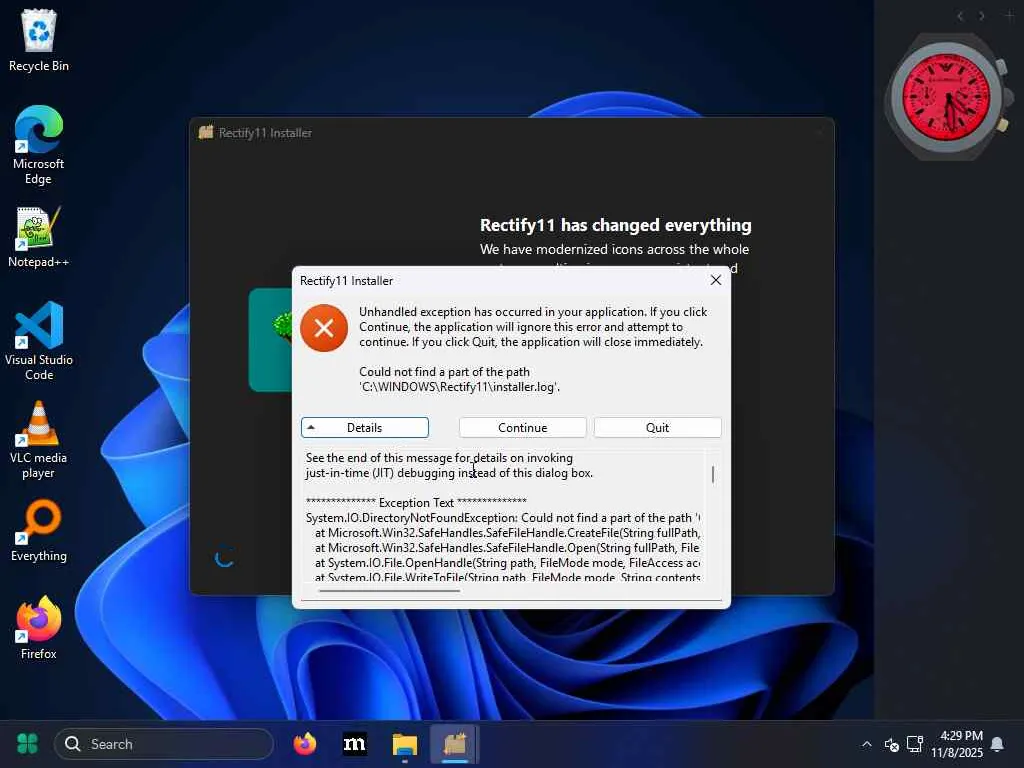
Task: Click Continue to ignore the error
Action: (x=522, y=428)
